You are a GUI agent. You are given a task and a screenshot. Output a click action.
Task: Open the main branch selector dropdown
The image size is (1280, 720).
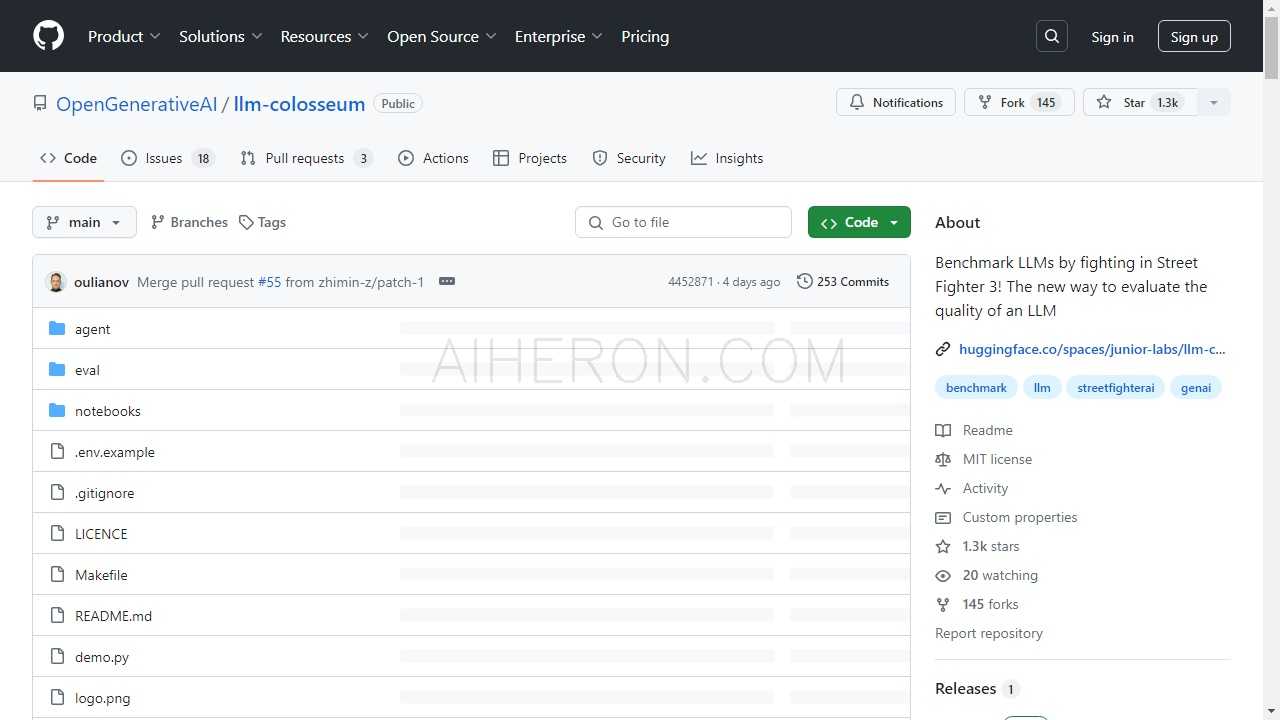tap(84, 222)
